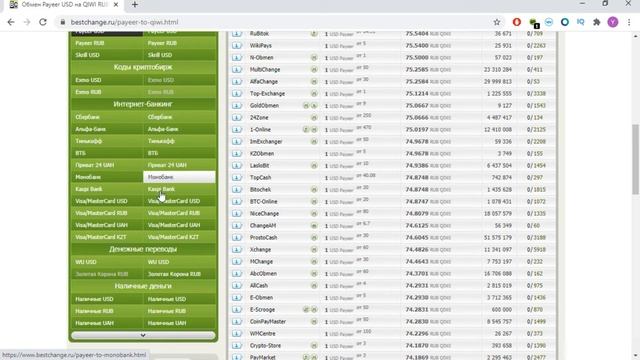Select highlighted Монобанк in receive column
The width and height of the screenshot is (640, 360).
coord(180,177)
